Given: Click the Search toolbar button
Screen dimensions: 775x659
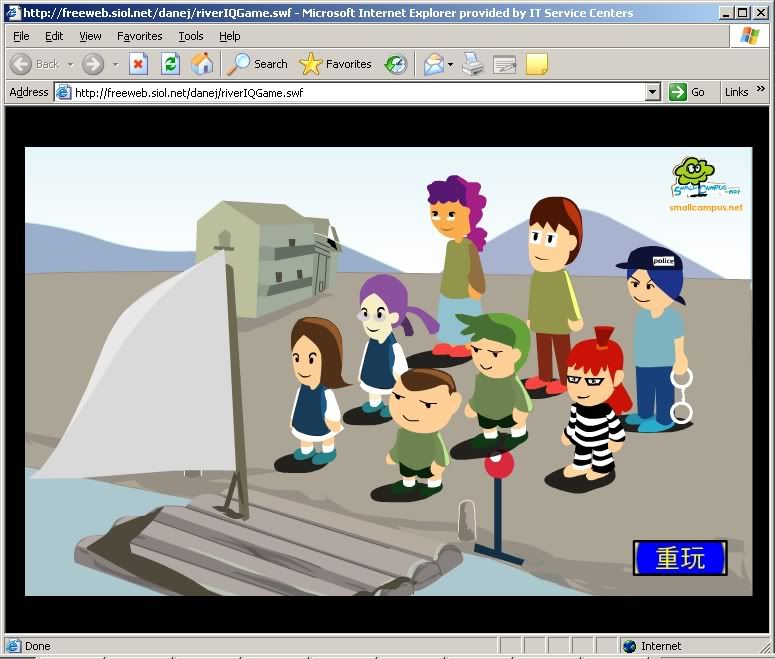Looking at the screenshot, I should click(x=258, y=64).
